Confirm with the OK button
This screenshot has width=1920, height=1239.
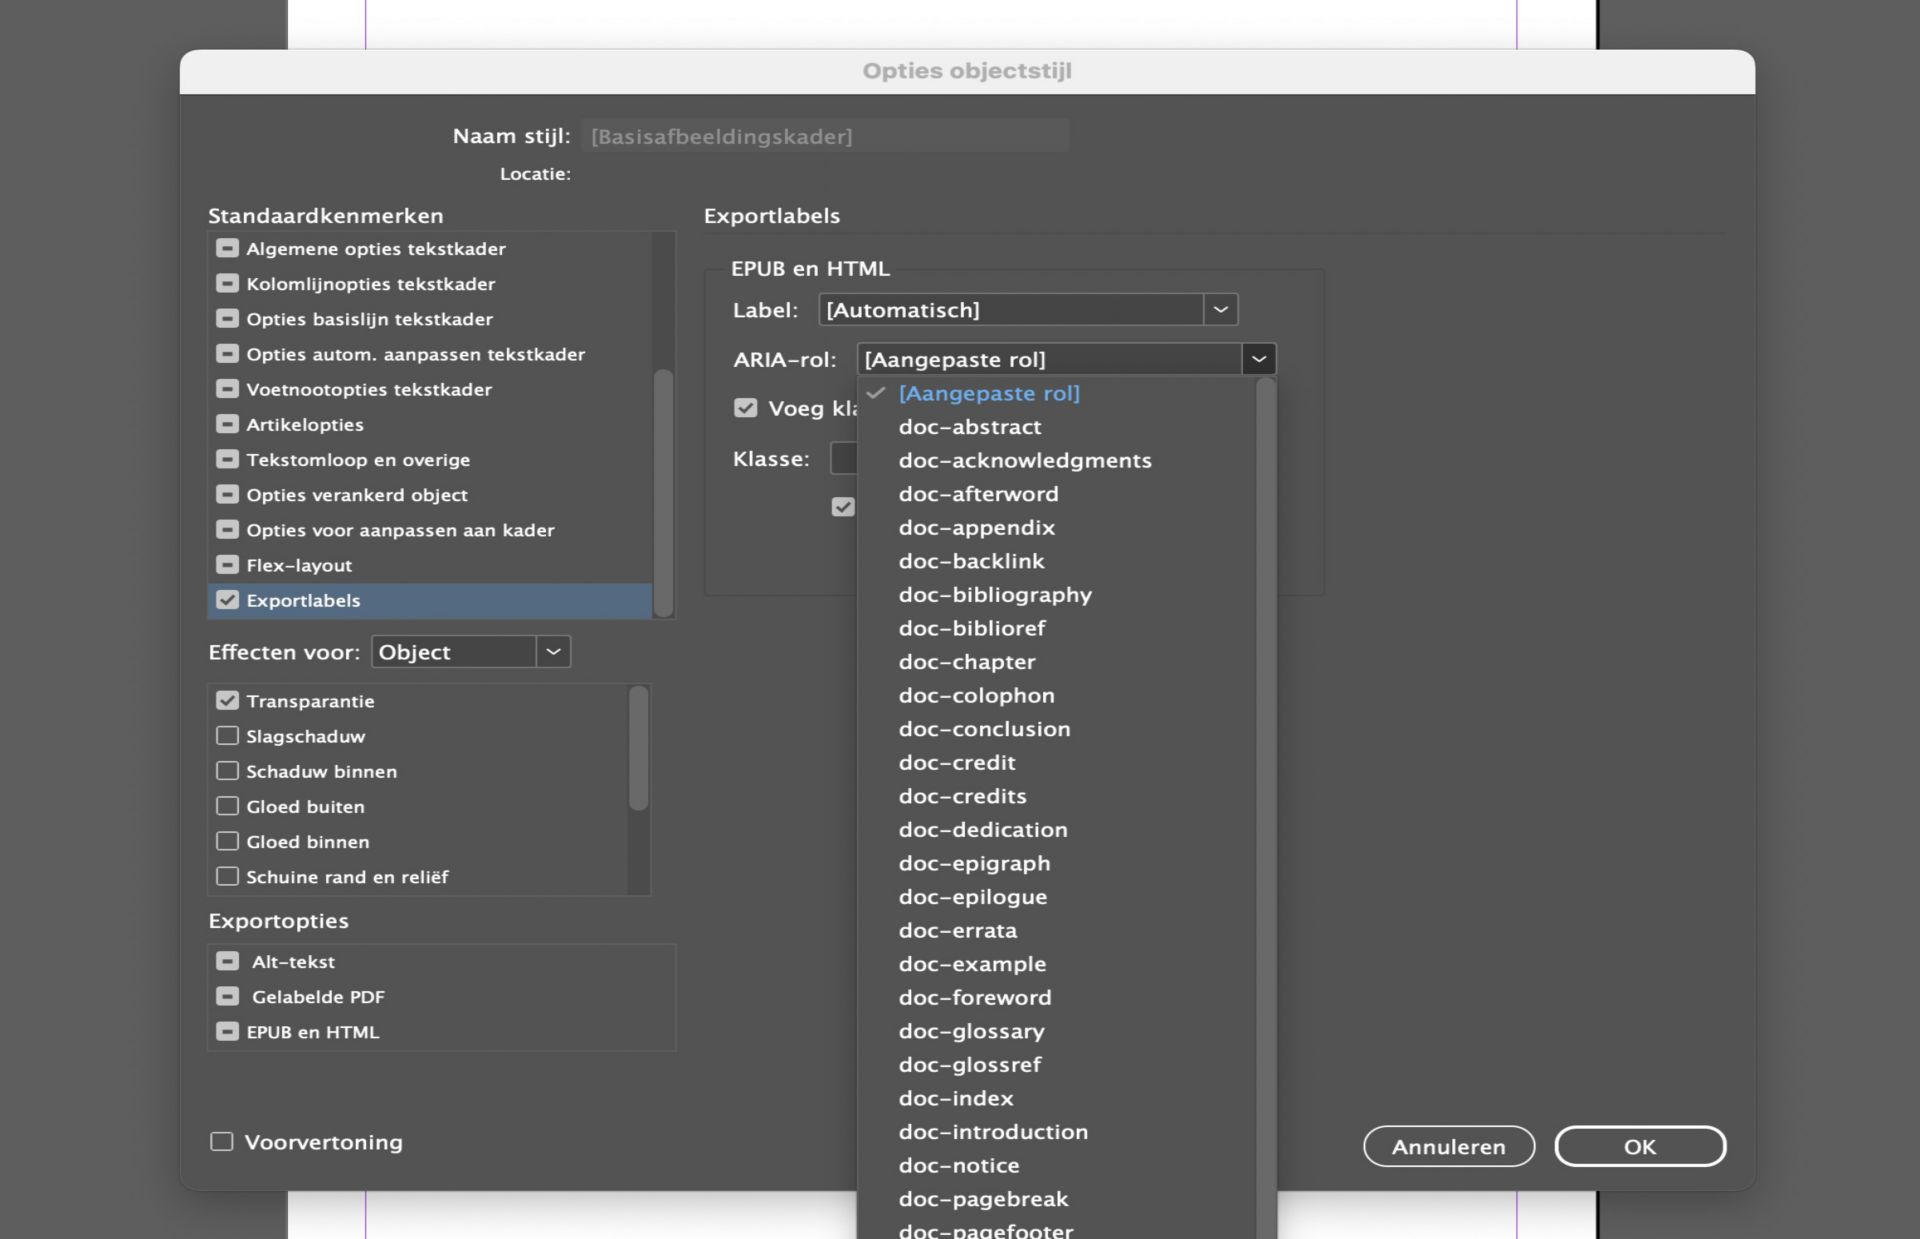coord(1639,1147)
